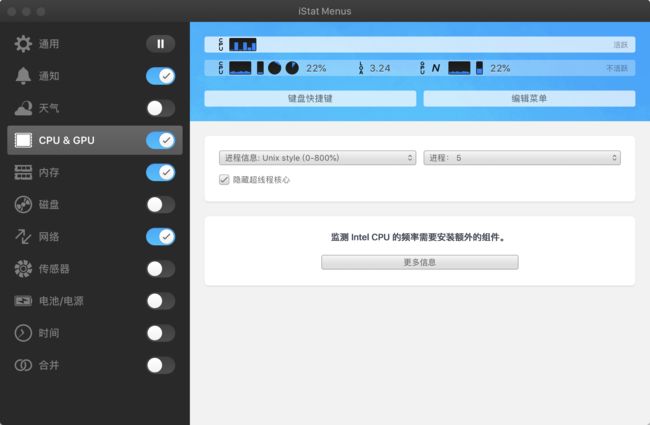The width and height of the screenshot is (650, 425).
Task: Pause monitoring with the 通用 pause button
Action: coord(160,44)
